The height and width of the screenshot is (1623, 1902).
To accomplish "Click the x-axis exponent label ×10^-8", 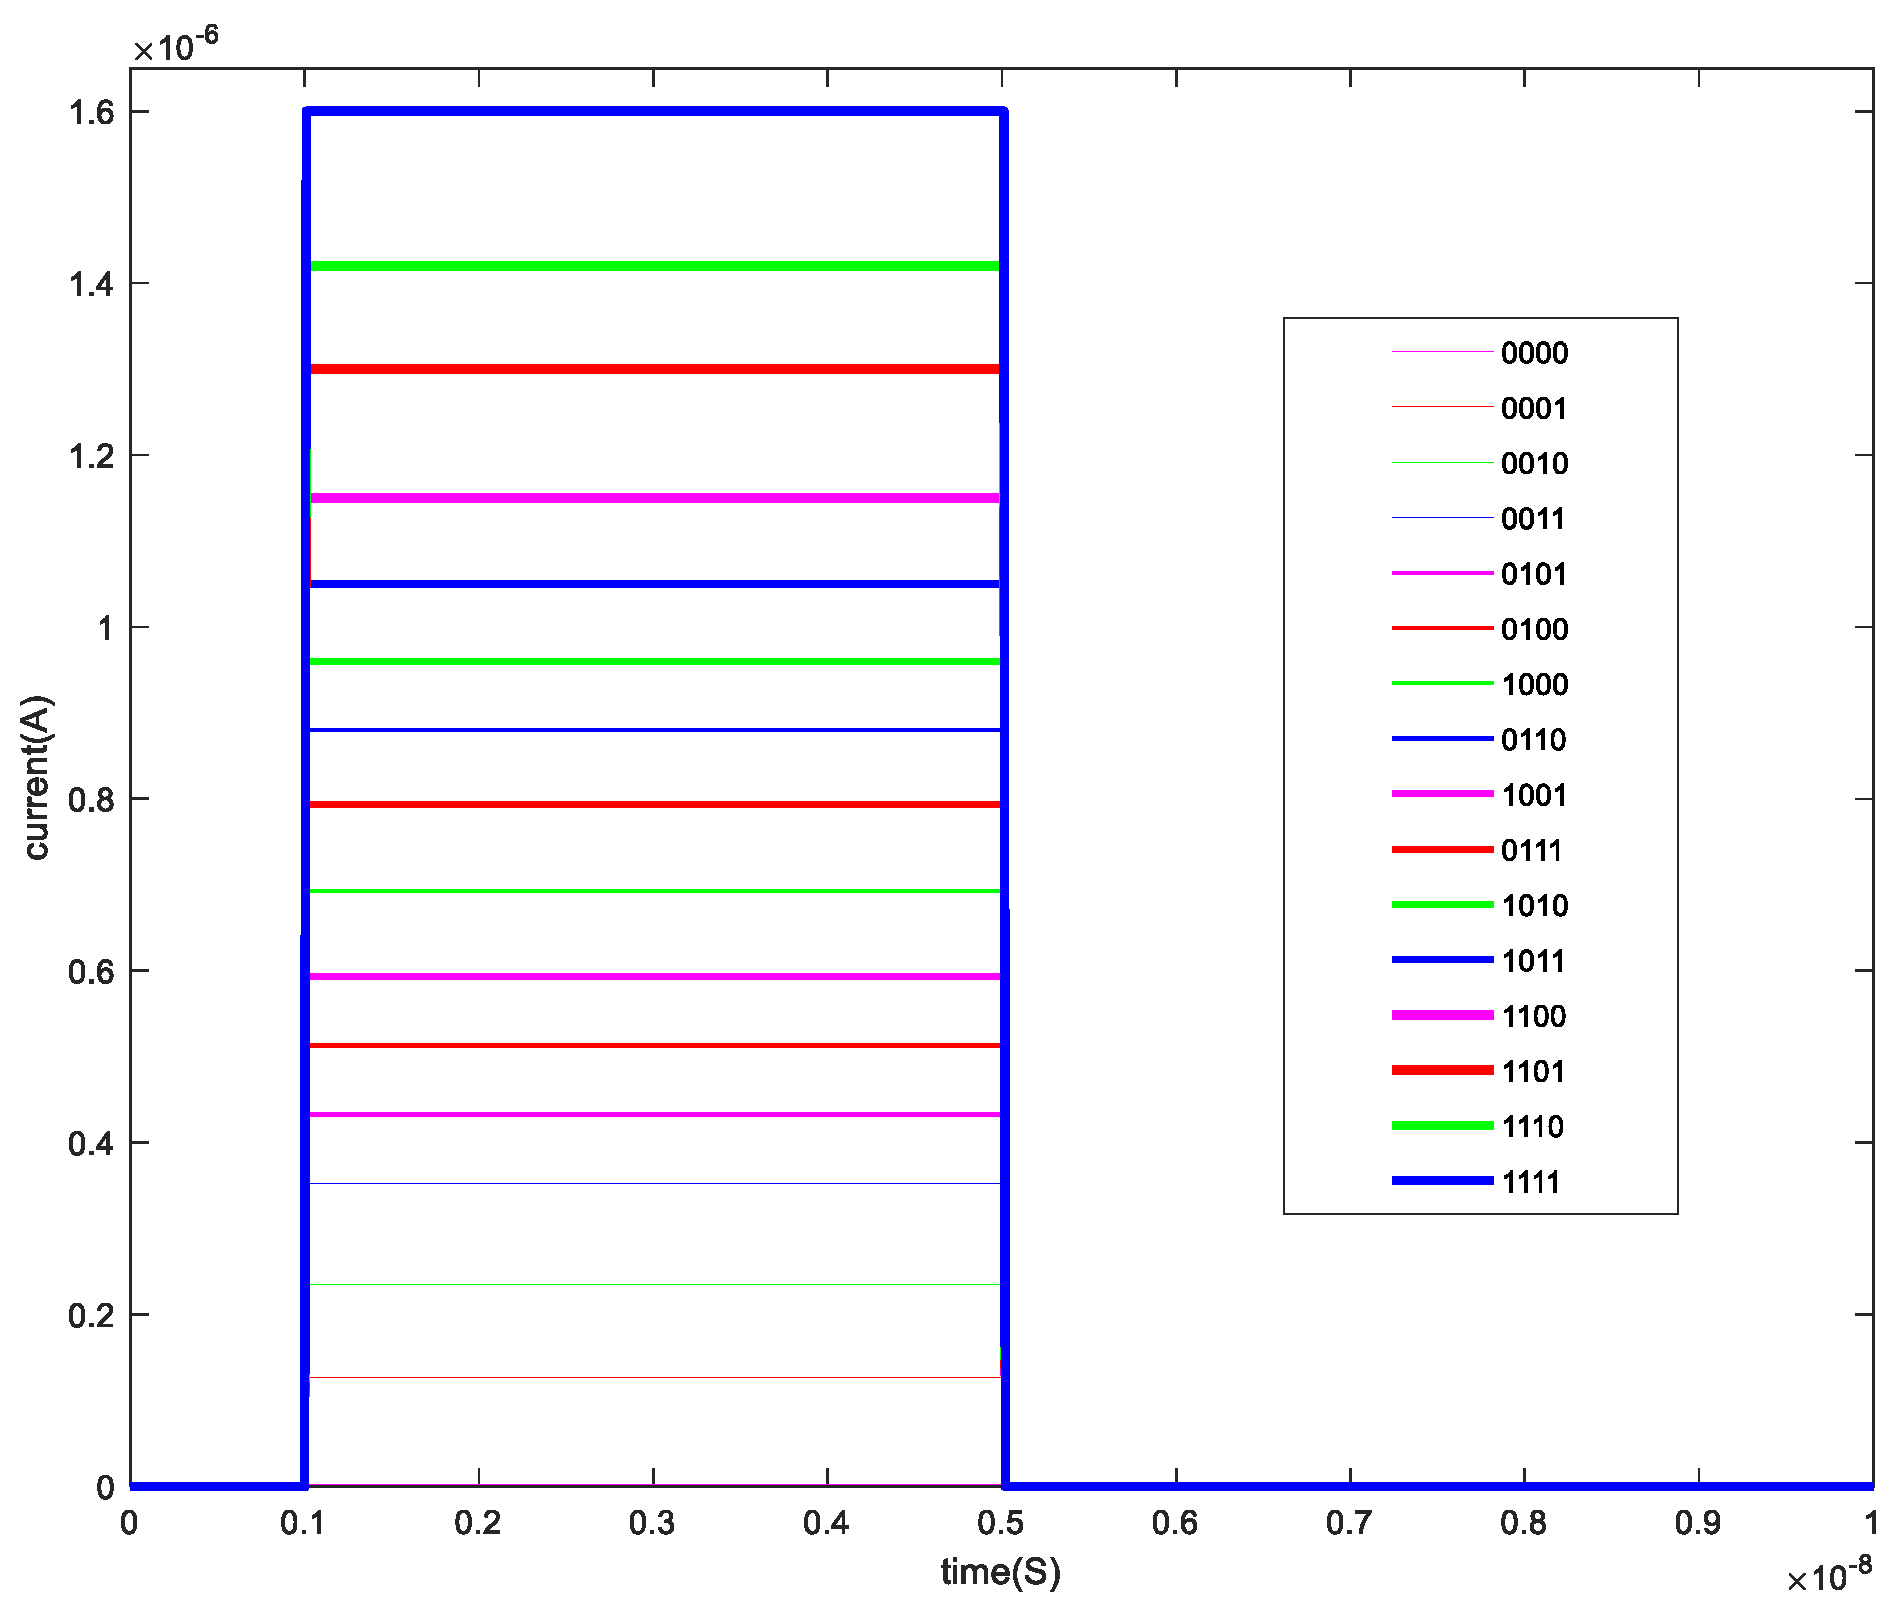I will click(x=1829, y=1576).
